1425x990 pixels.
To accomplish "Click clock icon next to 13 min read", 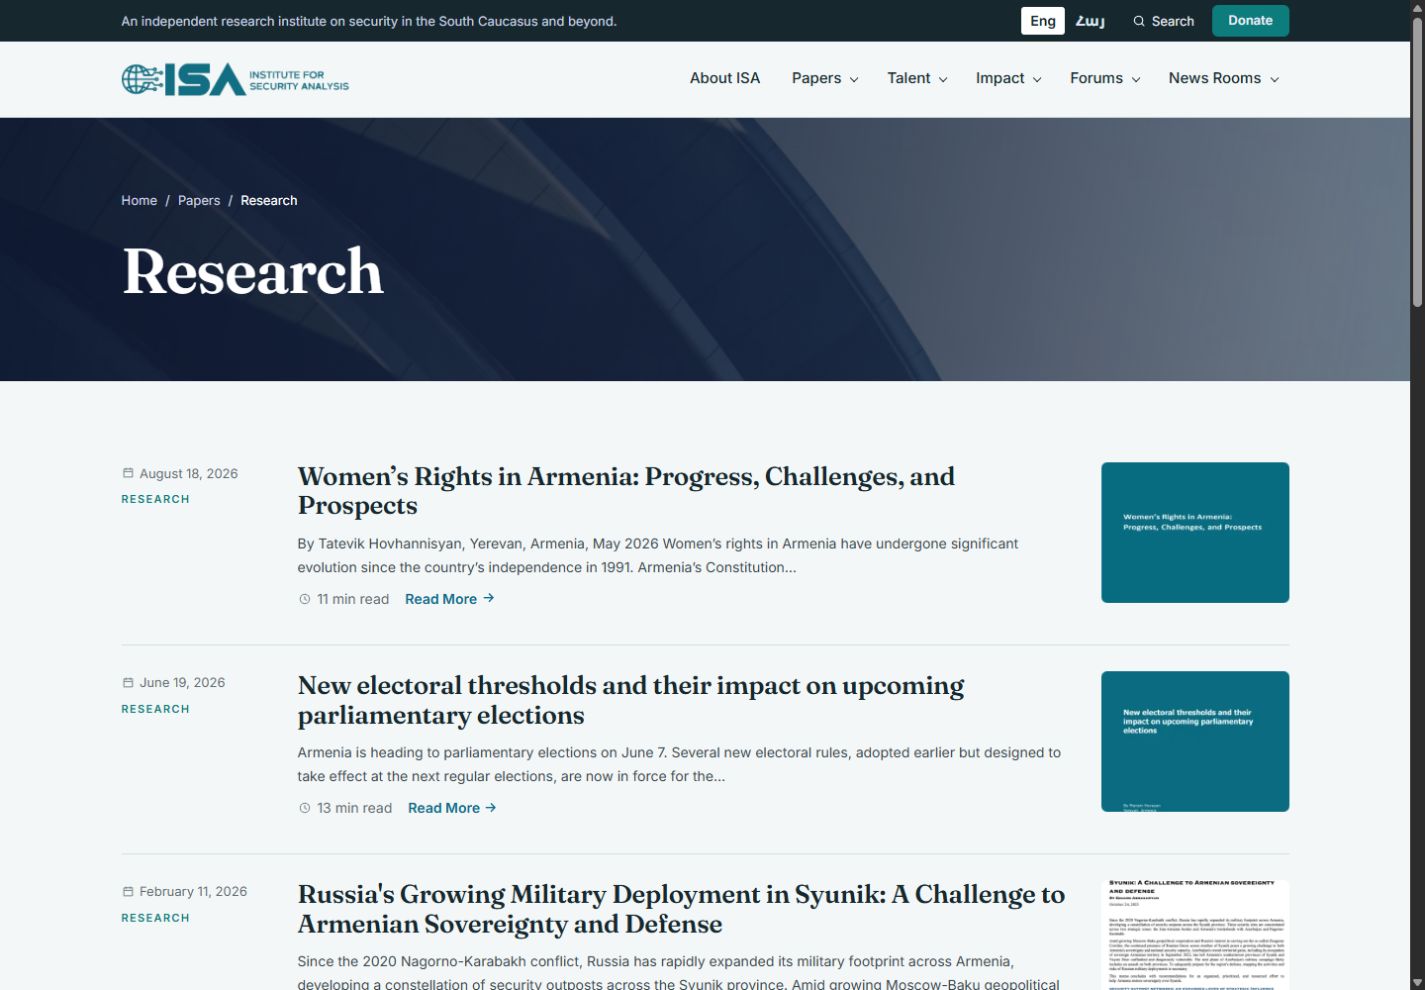I will pyautogui.click(x=305, y=808).
